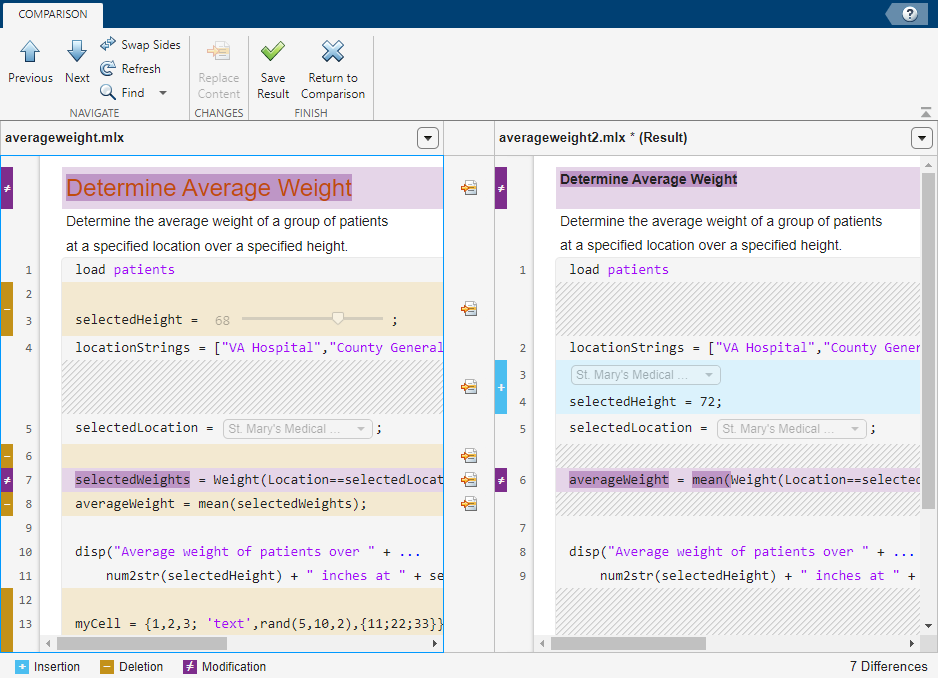
Task: Merge the averageWeight line deletion icon
Action: tap(468, 503)
